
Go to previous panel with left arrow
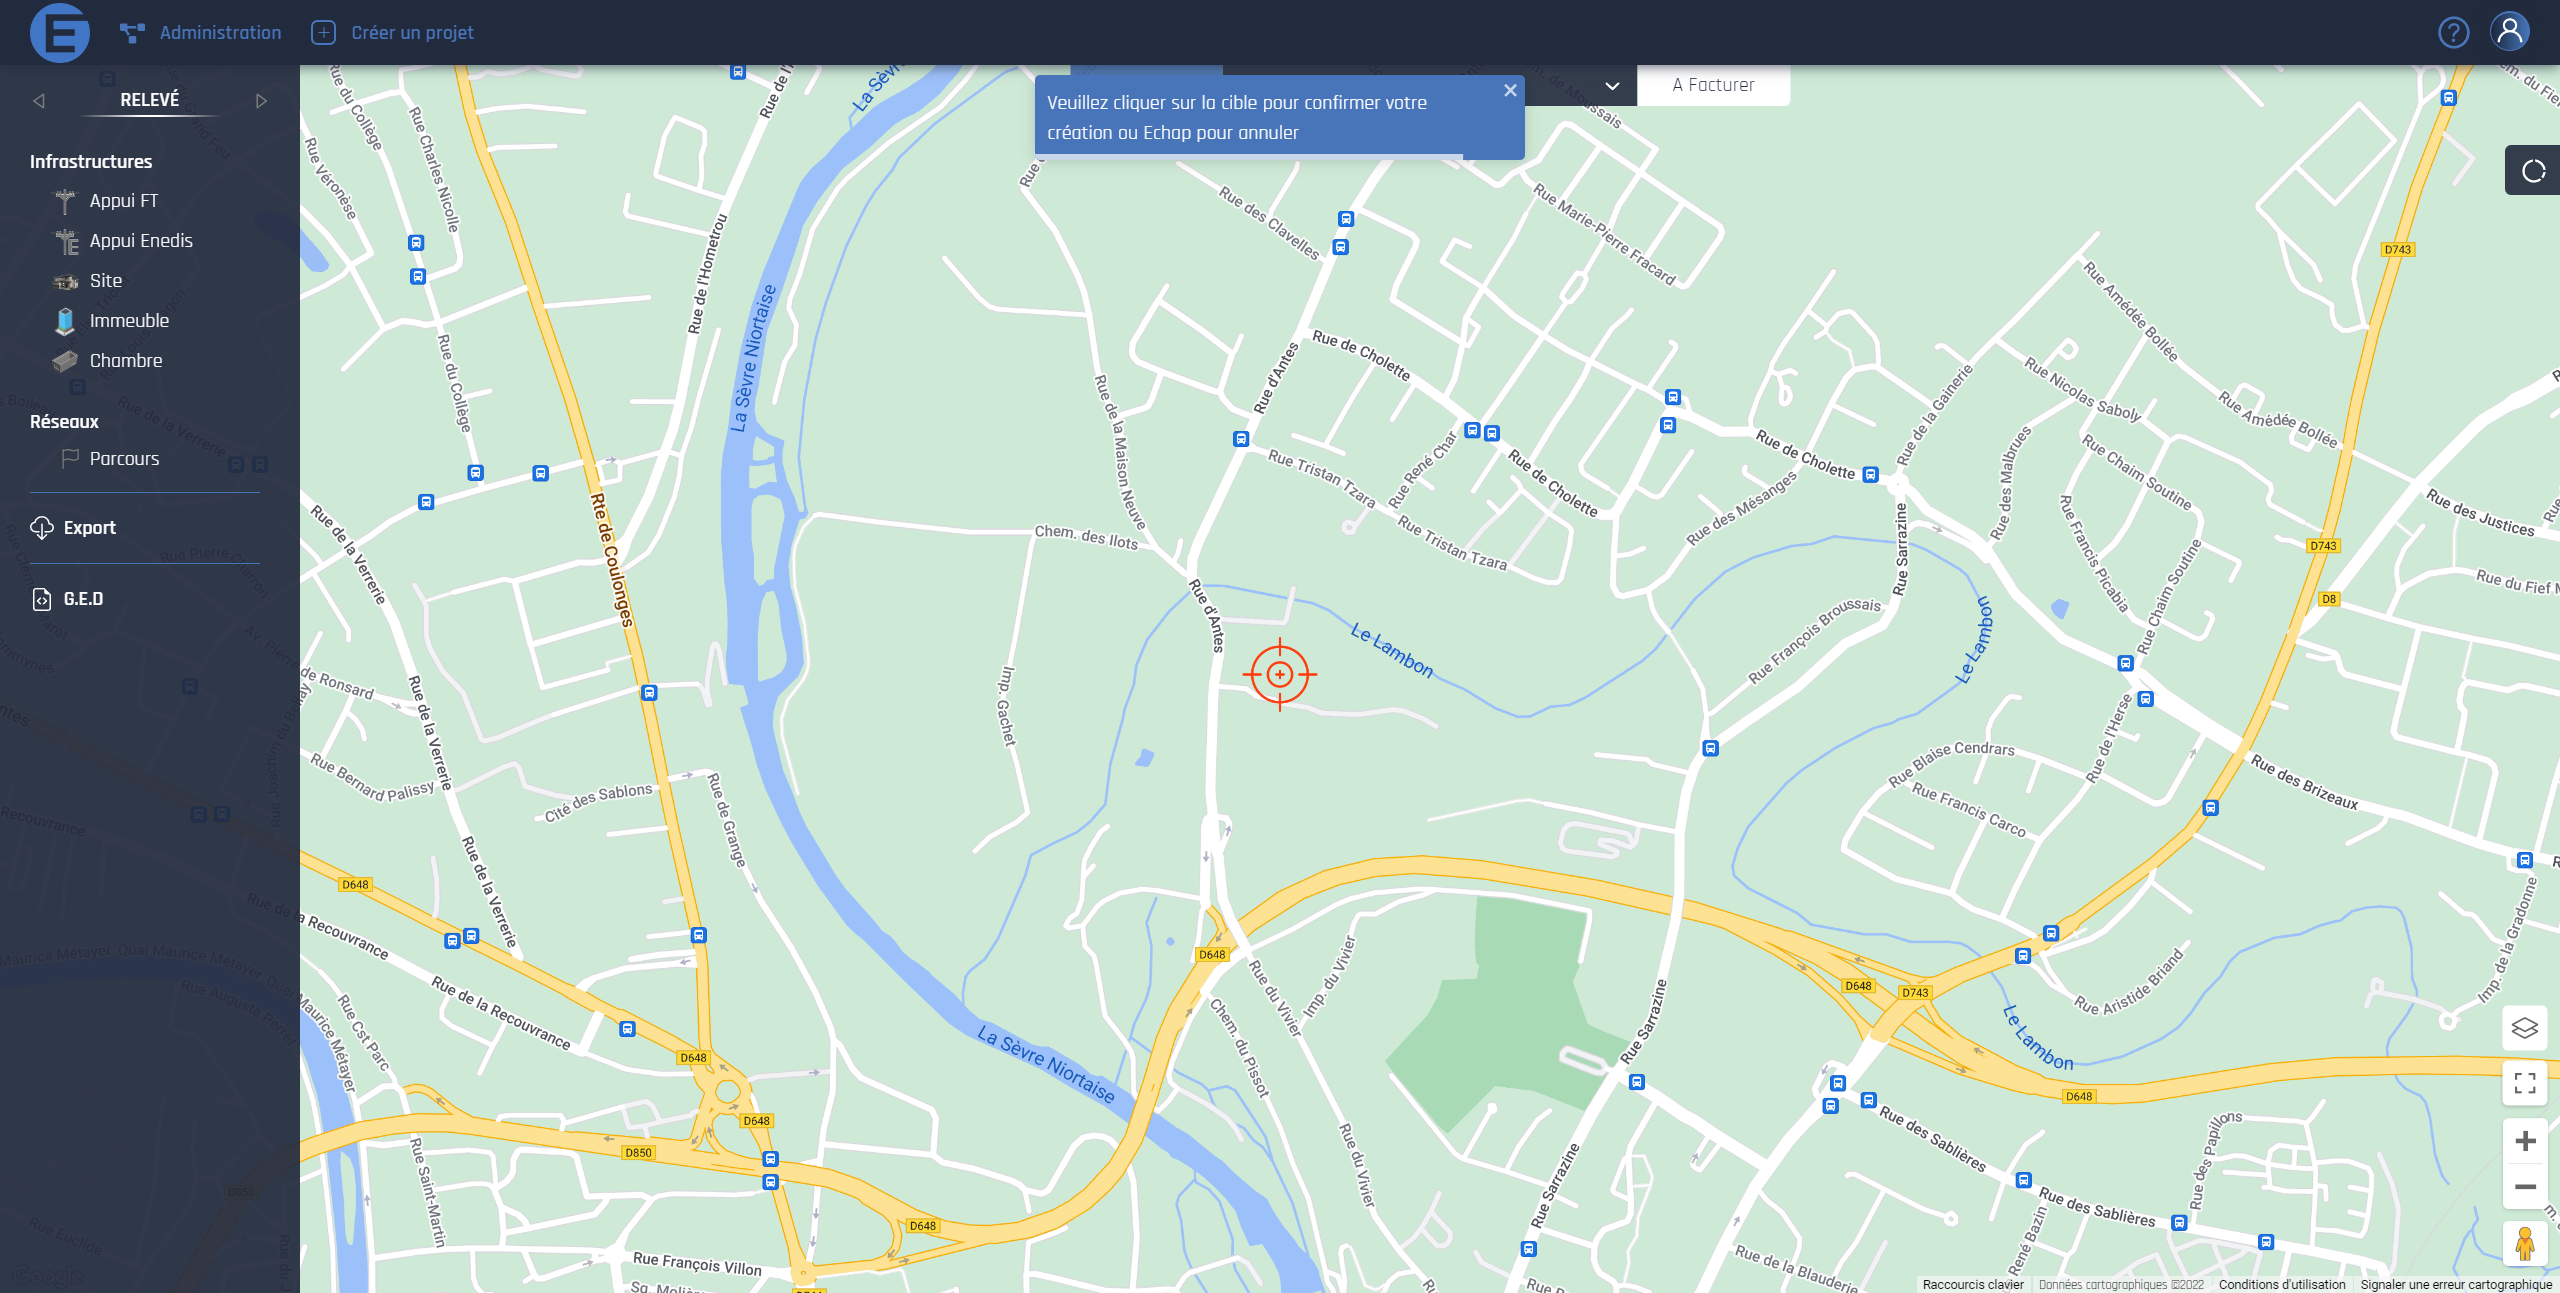pyautogui.click(x=39, y=101)
